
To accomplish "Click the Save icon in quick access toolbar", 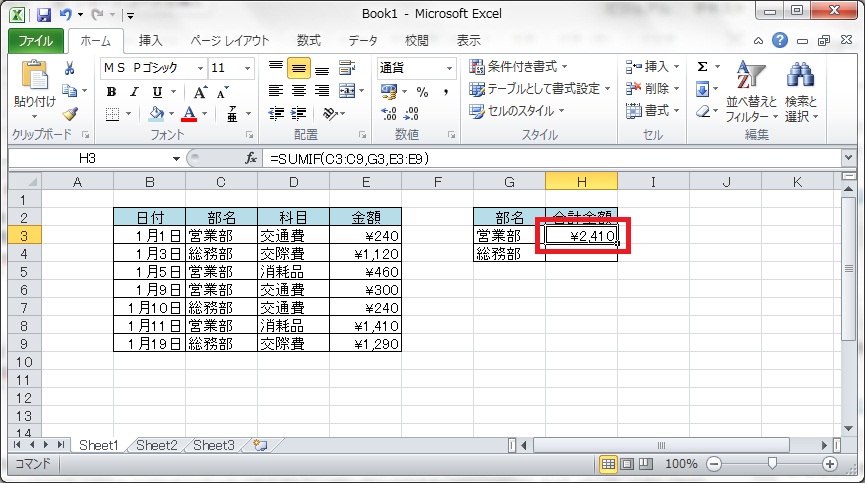I will pyautogui.click(x=44, y=15).
